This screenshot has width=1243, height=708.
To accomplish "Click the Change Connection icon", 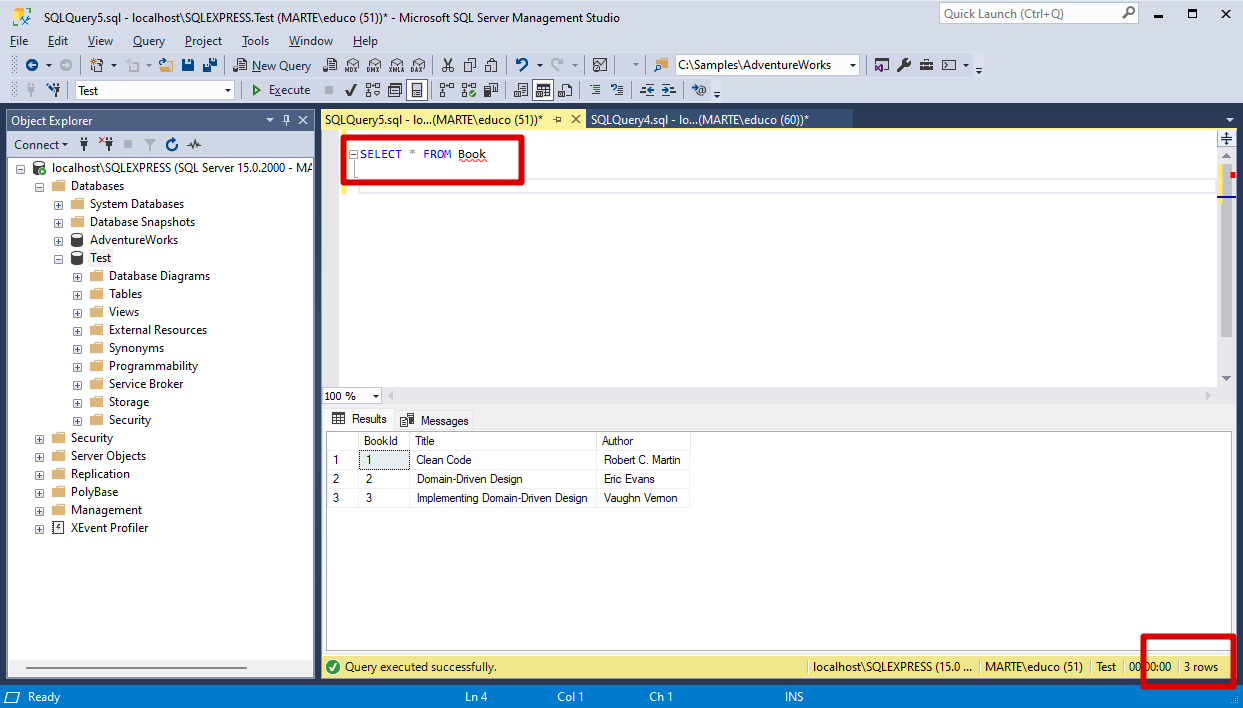I will pyautogui.click(x=52, y=90).
